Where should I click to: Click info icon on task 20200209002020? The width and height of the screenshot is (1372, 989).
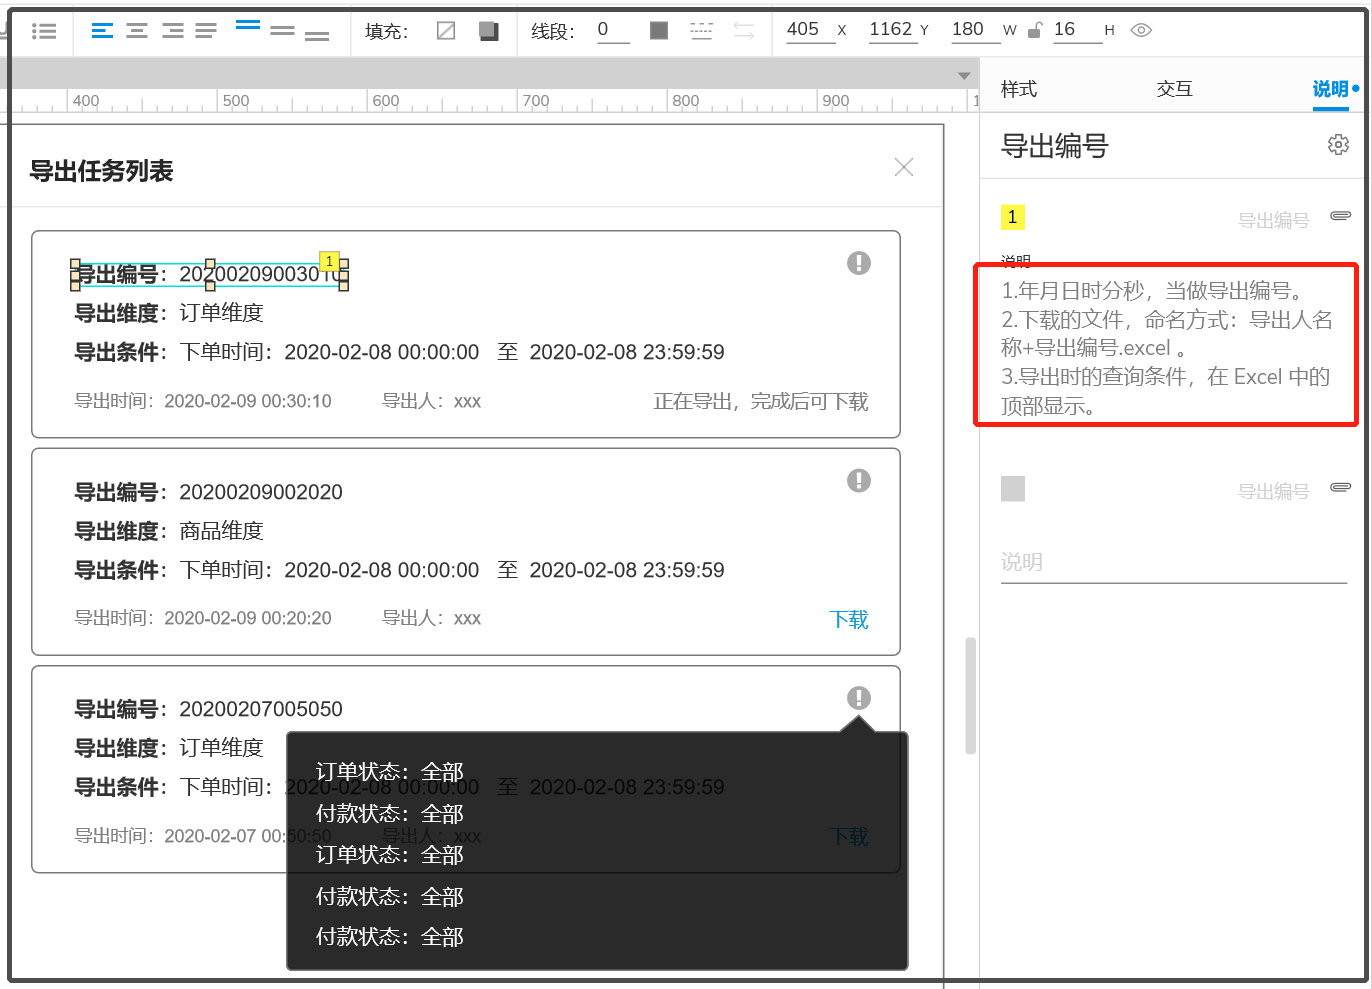[859, 481]
